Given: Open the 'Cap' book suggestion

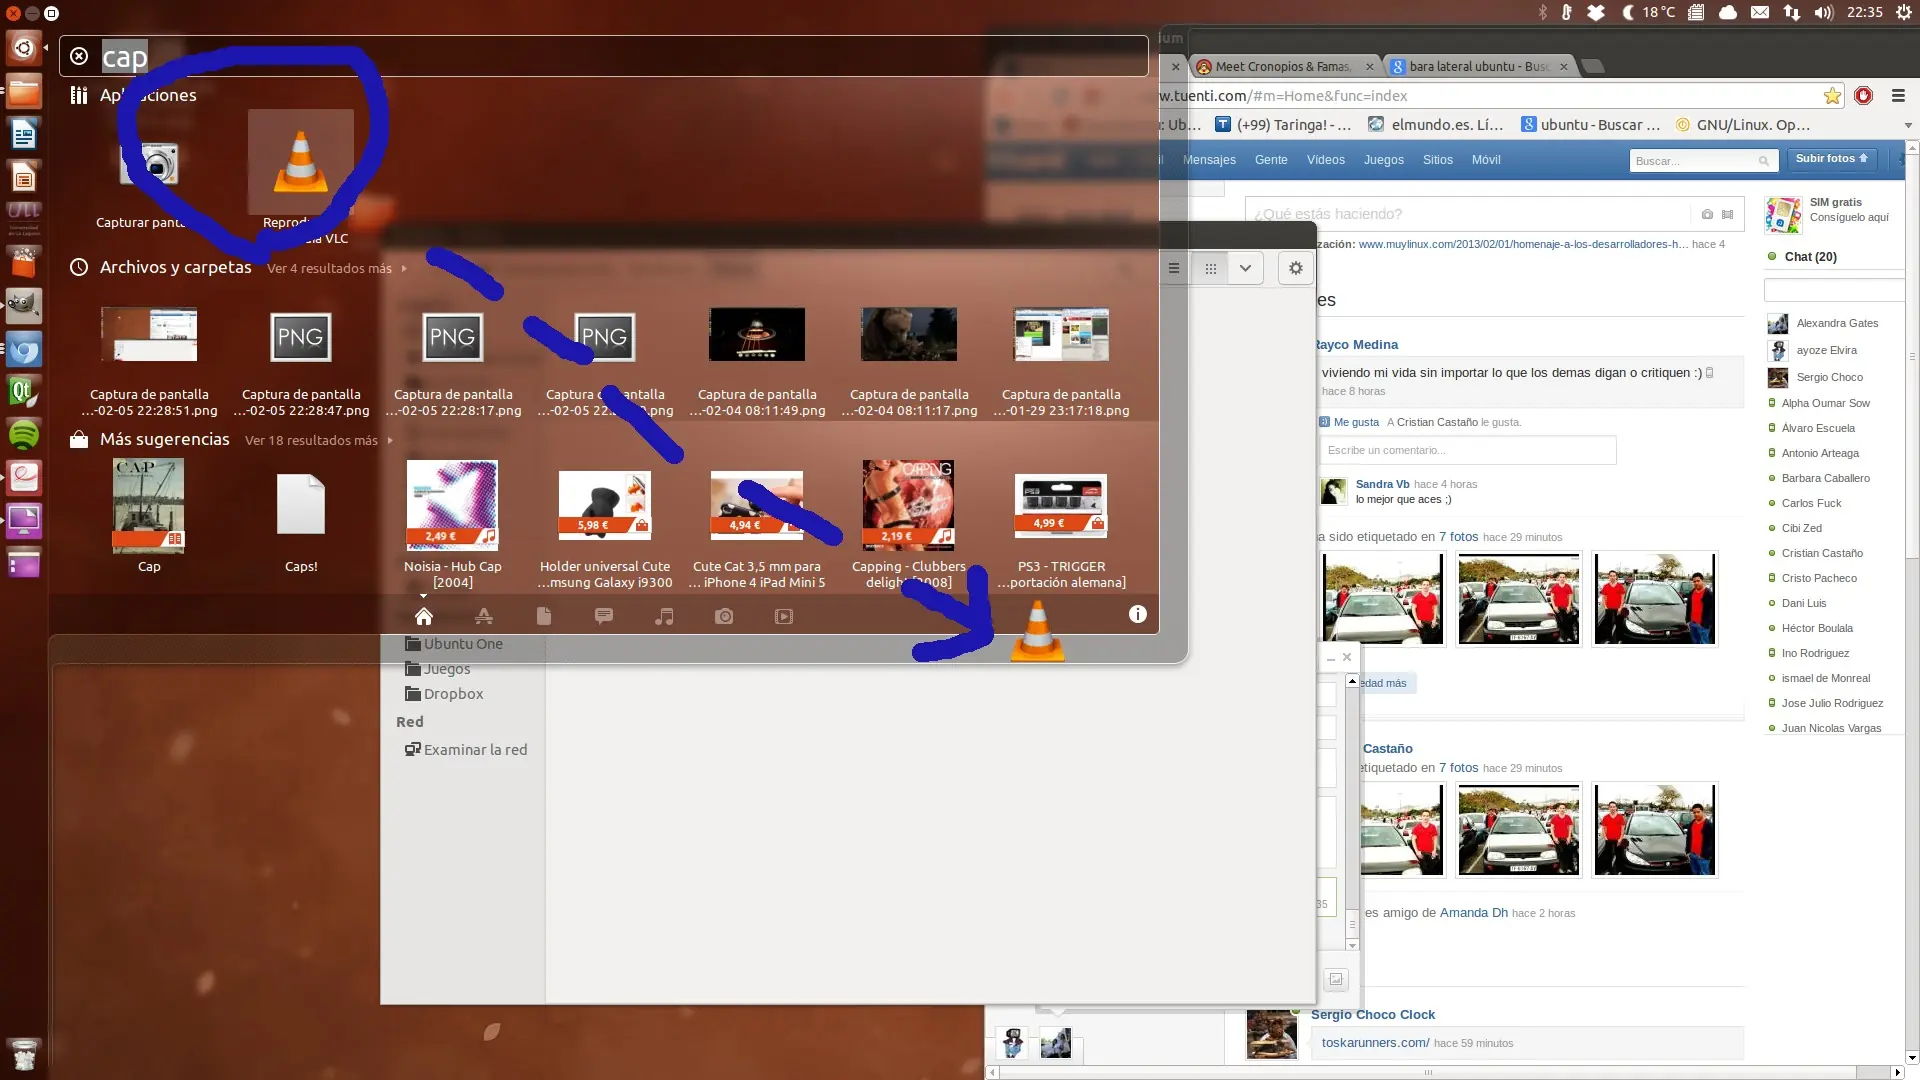Looking at the screenshot, I should [x=149, y=516].
